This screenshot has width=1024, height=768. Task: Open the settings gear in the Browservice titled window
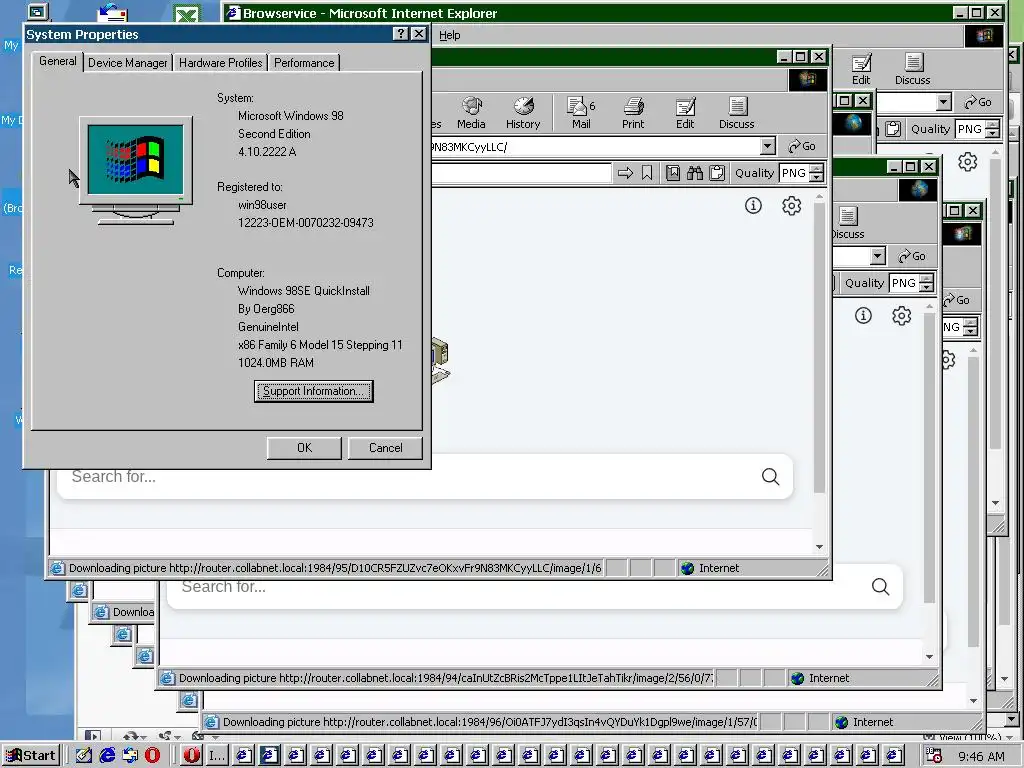pos(967,162)
